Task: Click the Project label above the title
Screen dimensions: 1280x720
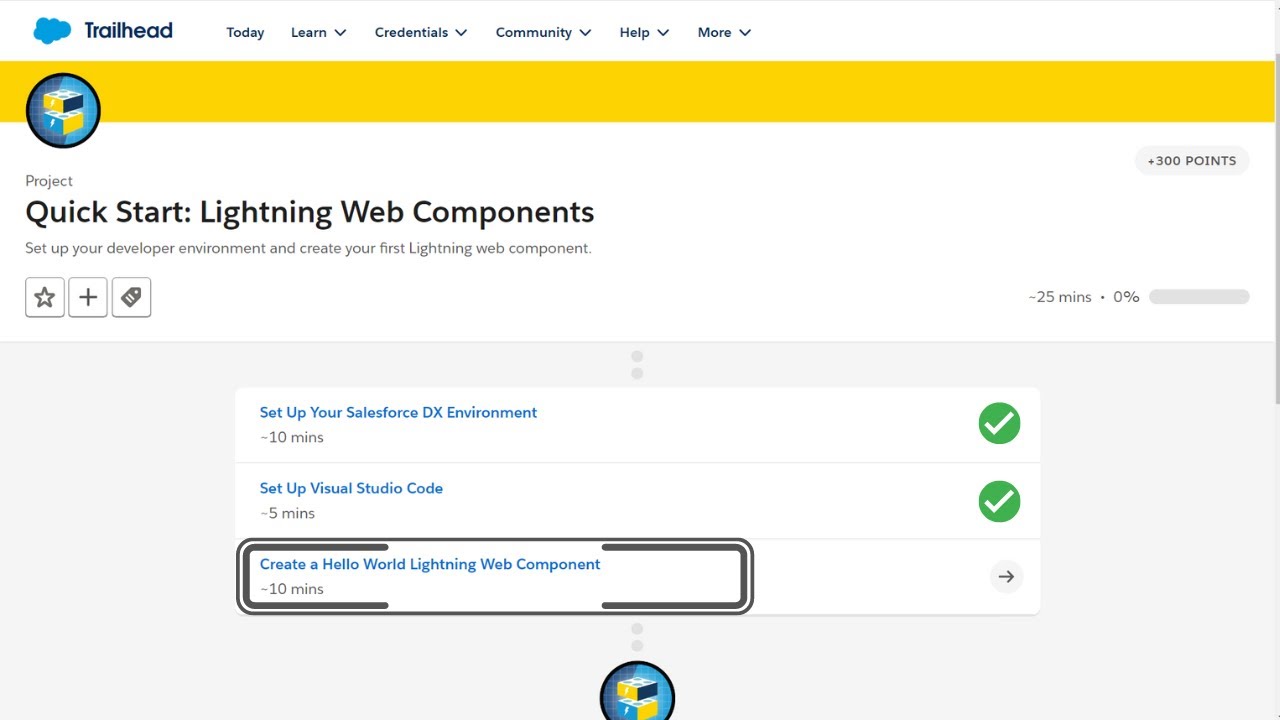Action: (x=49, y=181)
